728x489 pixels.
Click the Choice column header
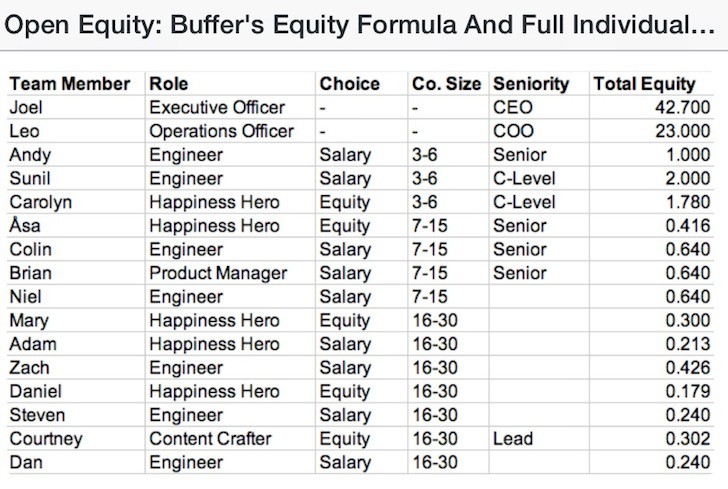coord(351,84)
